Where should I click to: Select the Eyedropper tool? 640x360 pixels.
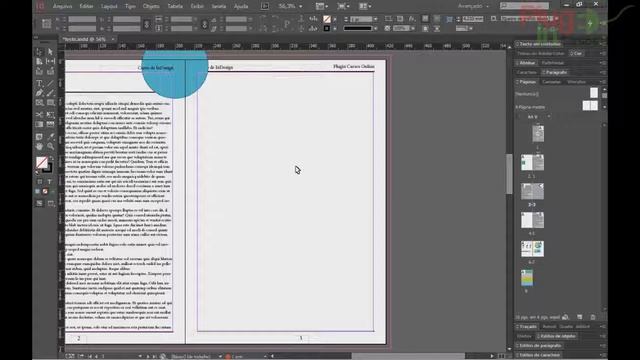click(50, 137)
